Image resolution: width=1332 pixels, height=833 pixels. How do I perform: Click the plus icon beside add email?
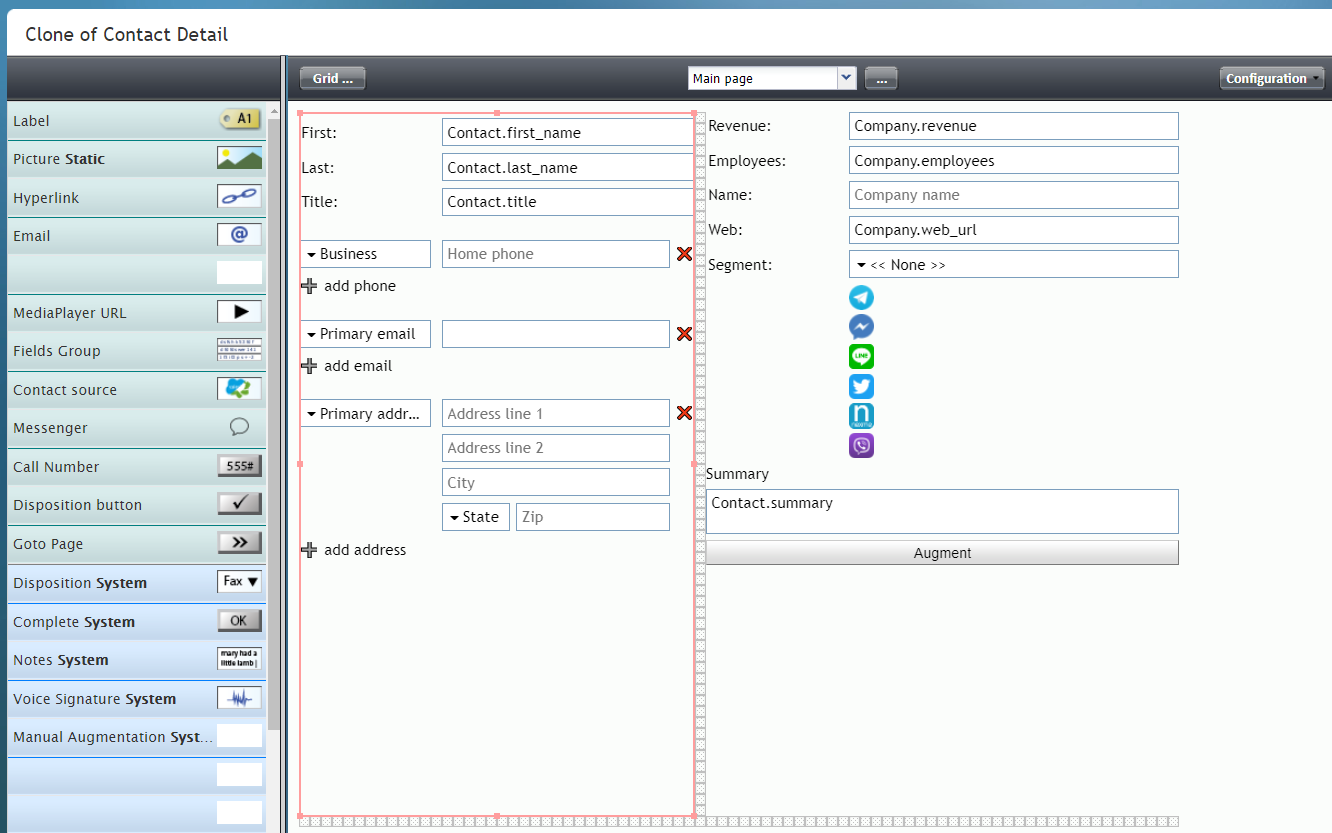tap(309, 366)
